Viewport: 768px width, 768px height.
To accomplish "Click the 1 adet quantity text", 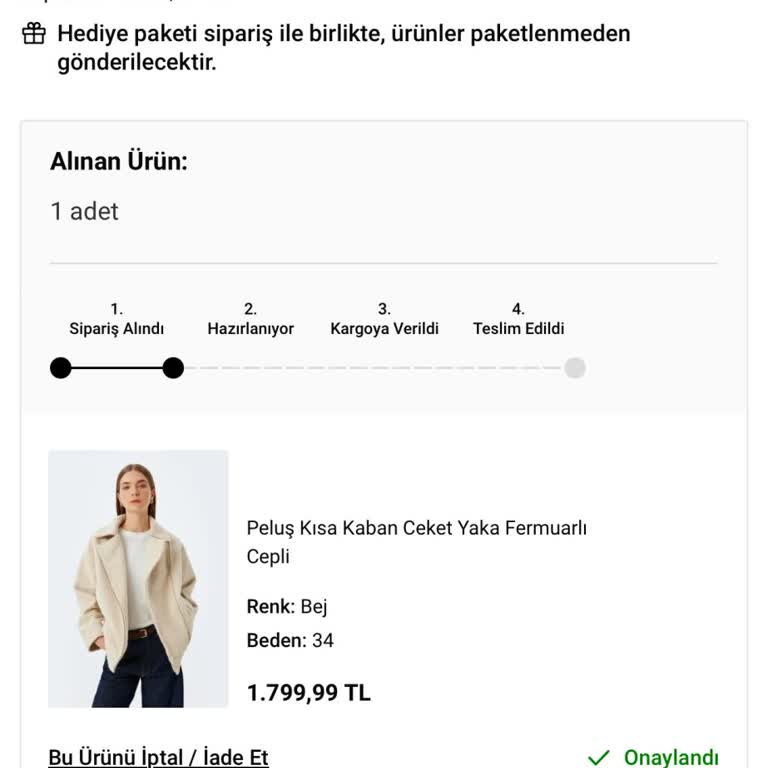I will 84,211.
